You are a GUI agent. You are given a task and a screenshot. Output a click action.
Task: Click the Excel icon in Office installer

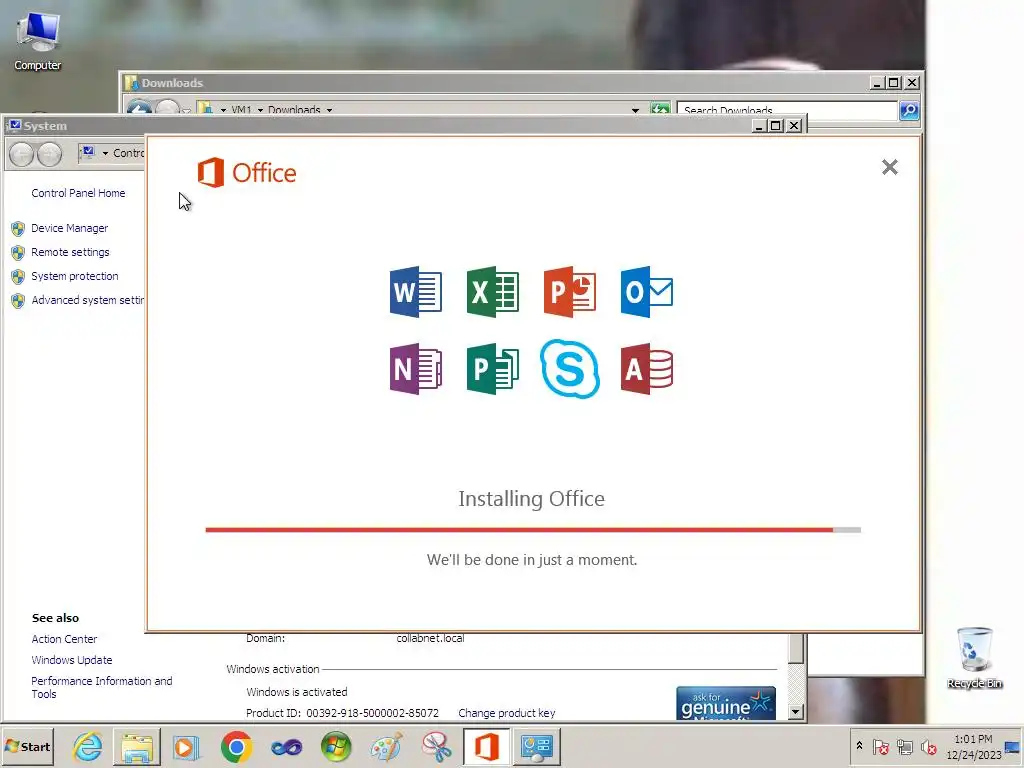click(492, 292)
